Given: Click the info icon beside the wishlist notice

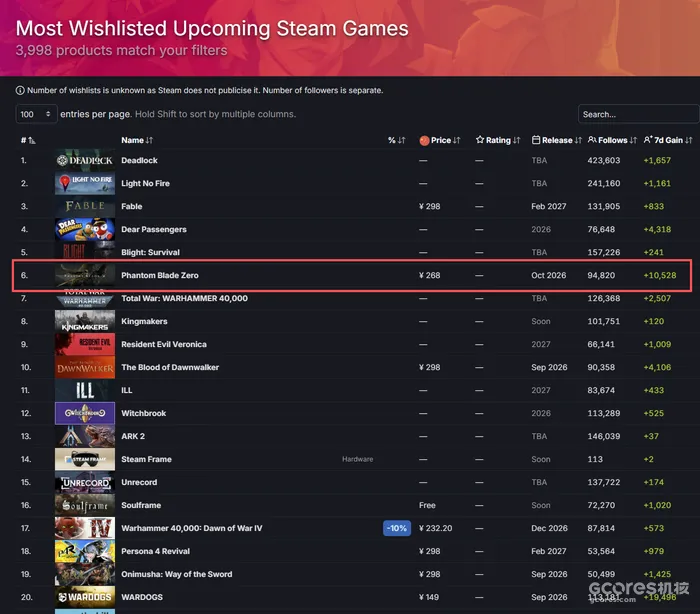Looking at the screenshot, I should tap(20, 90).
